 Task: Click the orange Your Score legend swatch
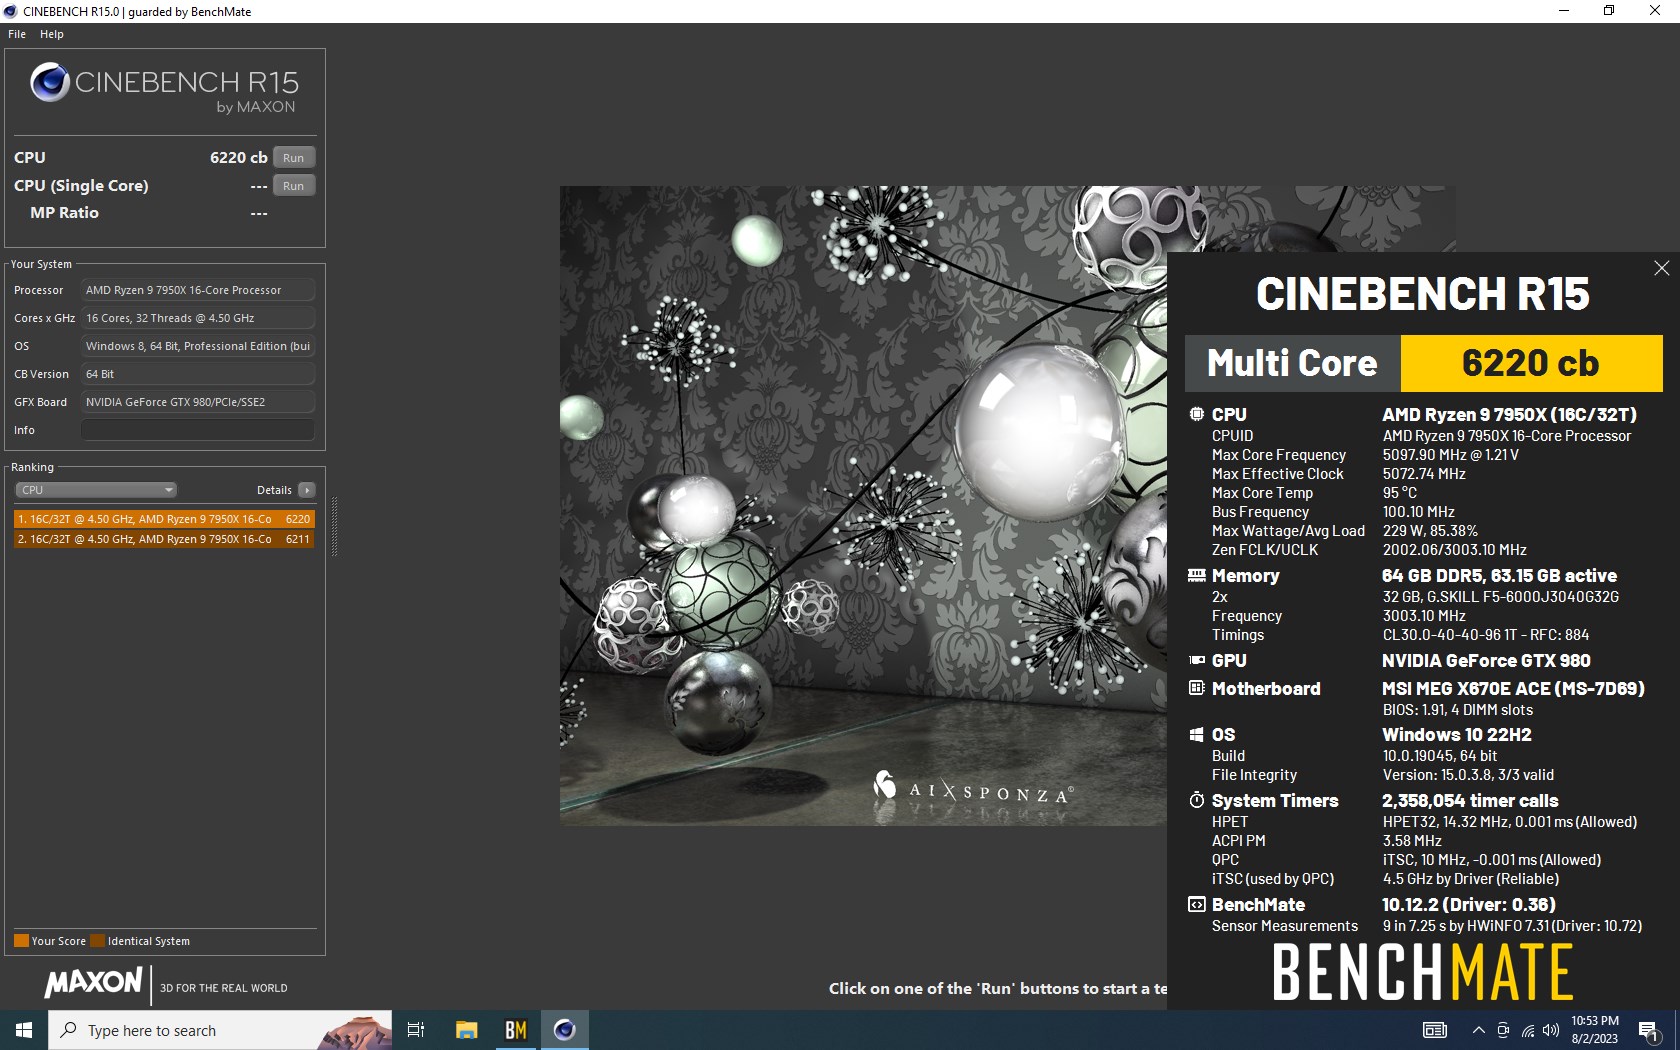point(21,941)
